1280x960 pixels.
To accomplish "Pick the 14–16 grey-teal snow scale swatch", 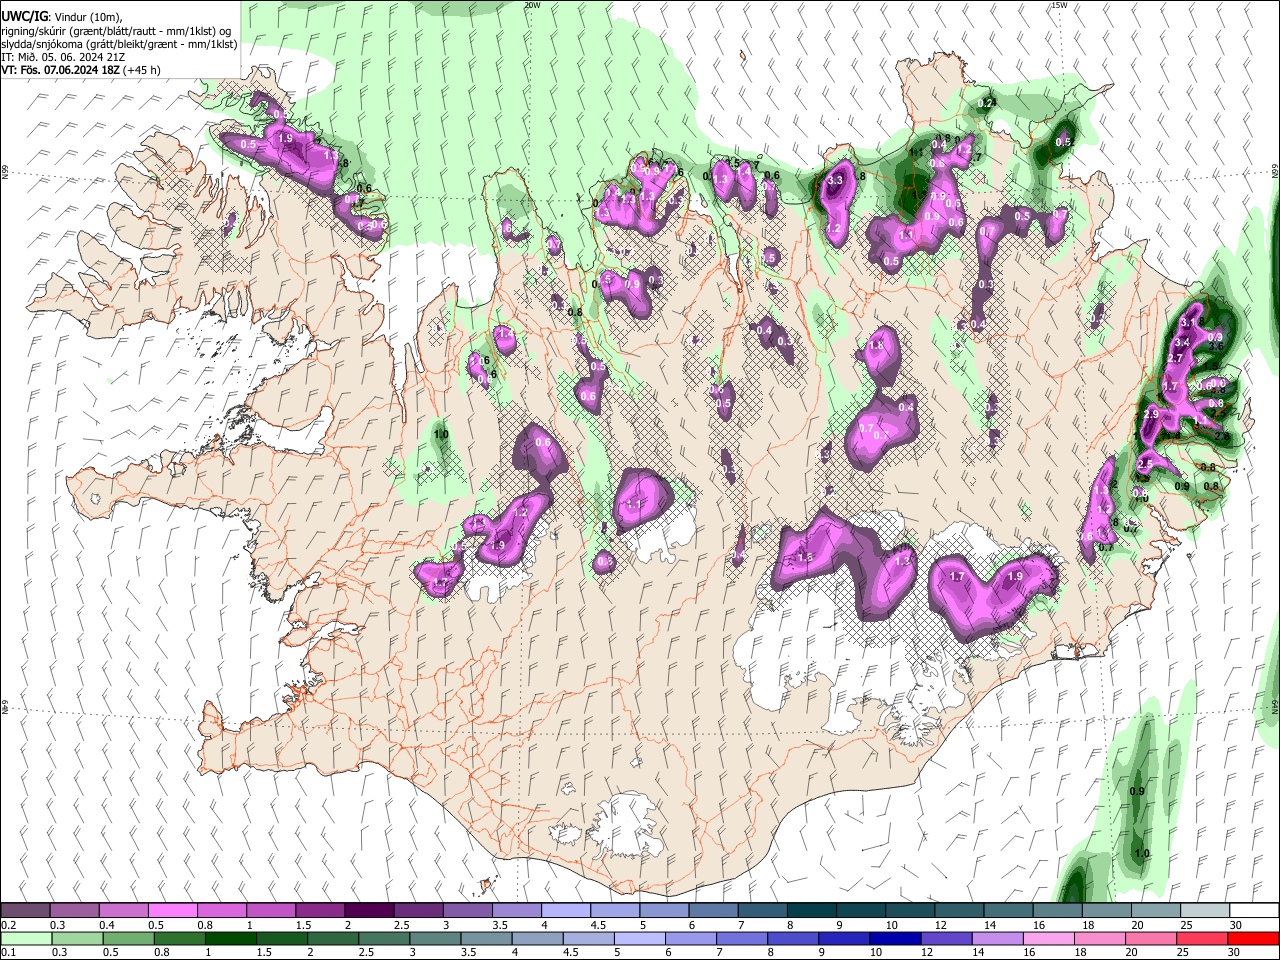I will [x=1009, y=911].
